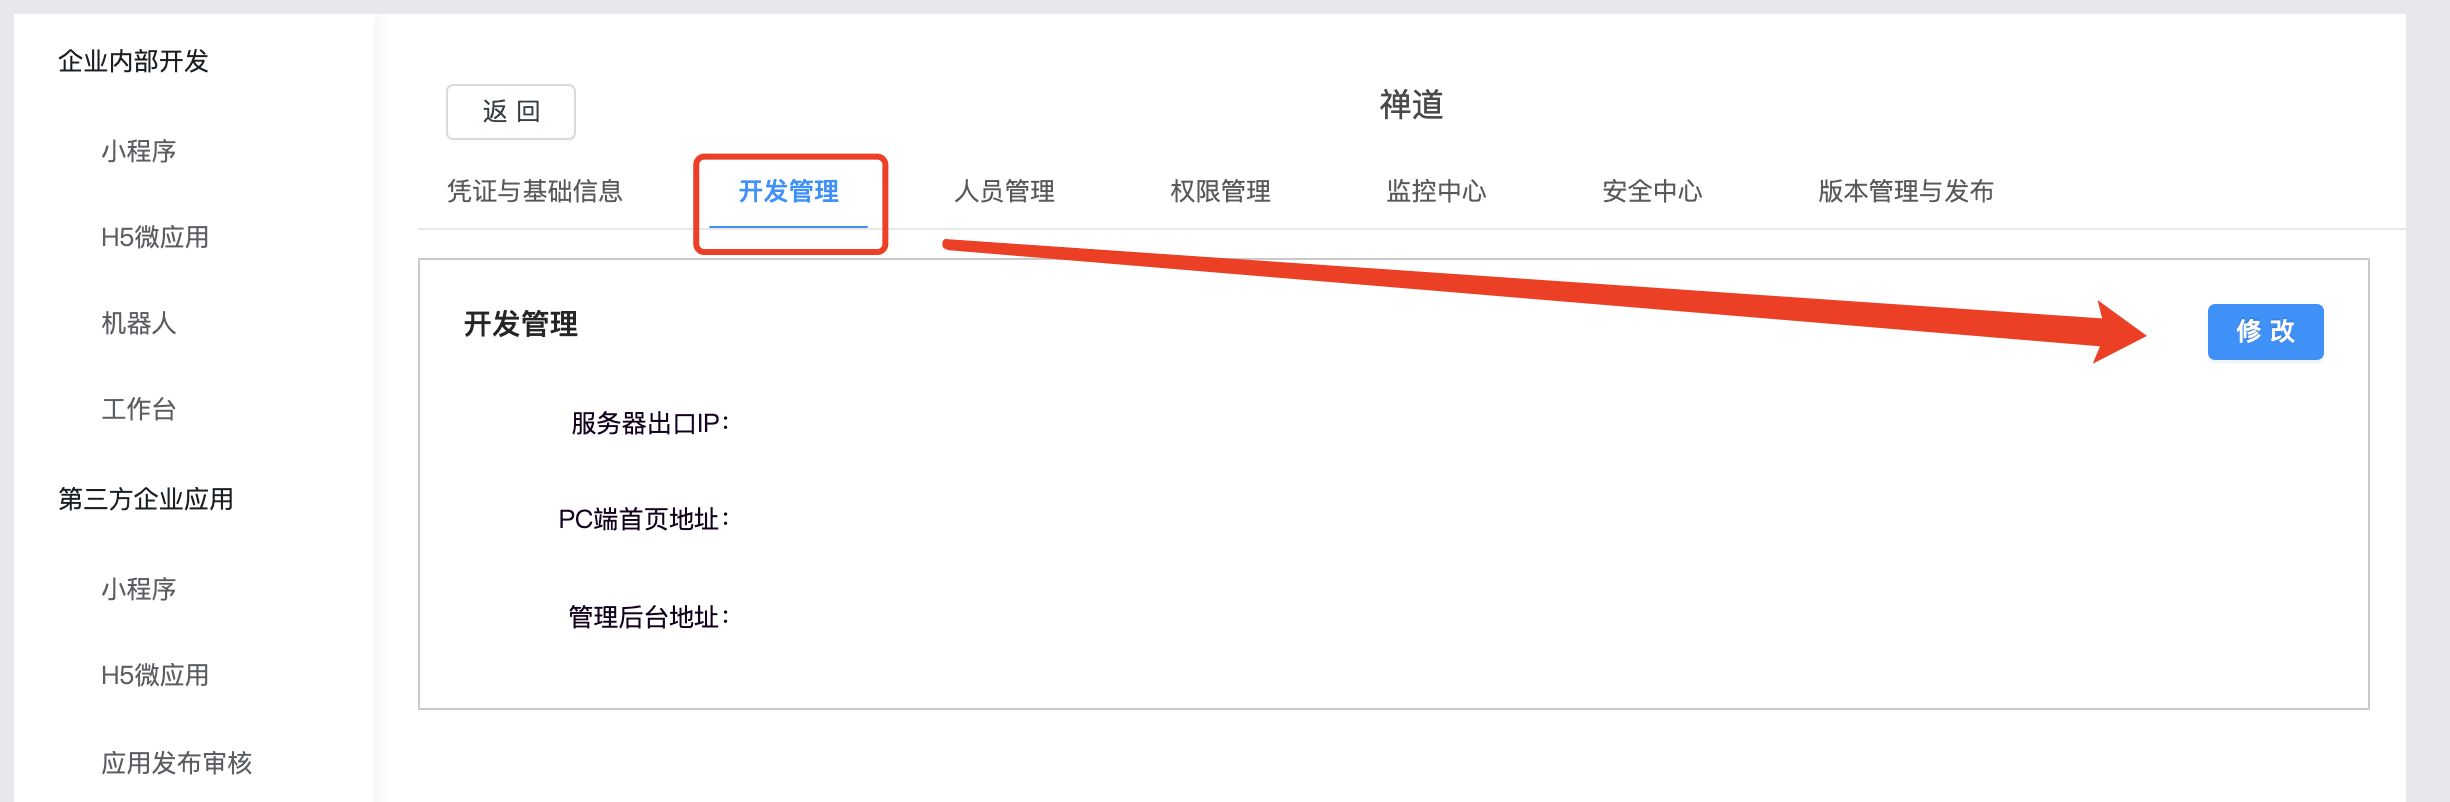The width and height of the screenshot is (2450, 802).
Task: Select 小程序 under 企业内部开发
Action: coord(139,151)
